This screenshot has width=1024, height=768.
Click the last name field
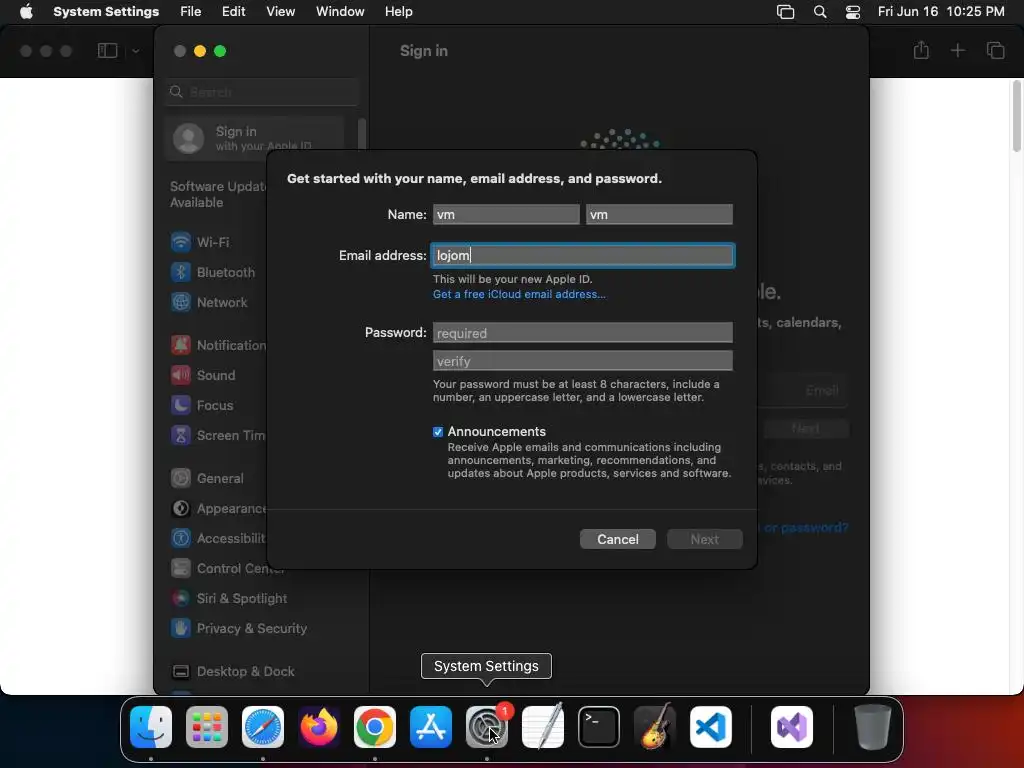click(x=659, y=214)
